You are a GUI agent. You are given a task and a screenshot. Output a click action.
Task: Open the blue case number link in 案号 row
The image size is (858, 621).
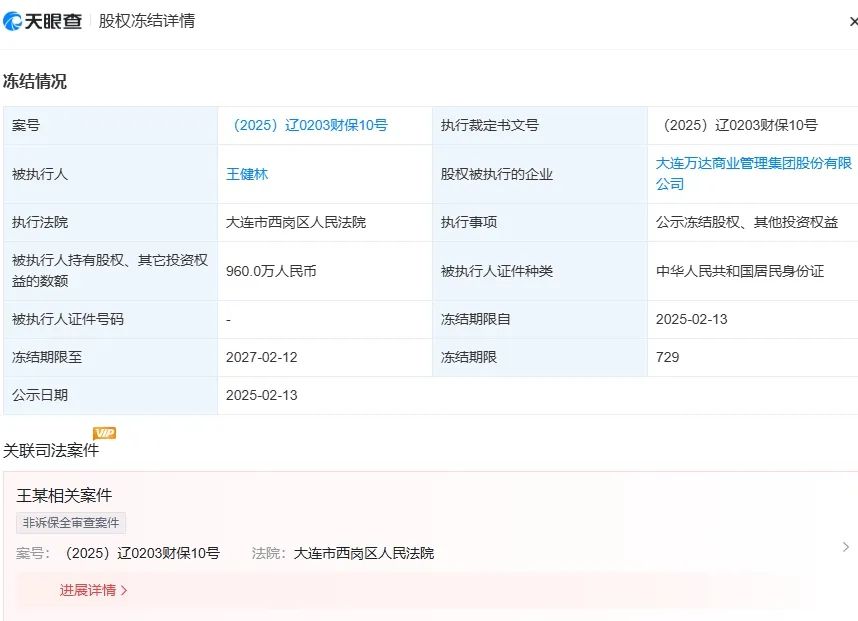click(309, 126)
